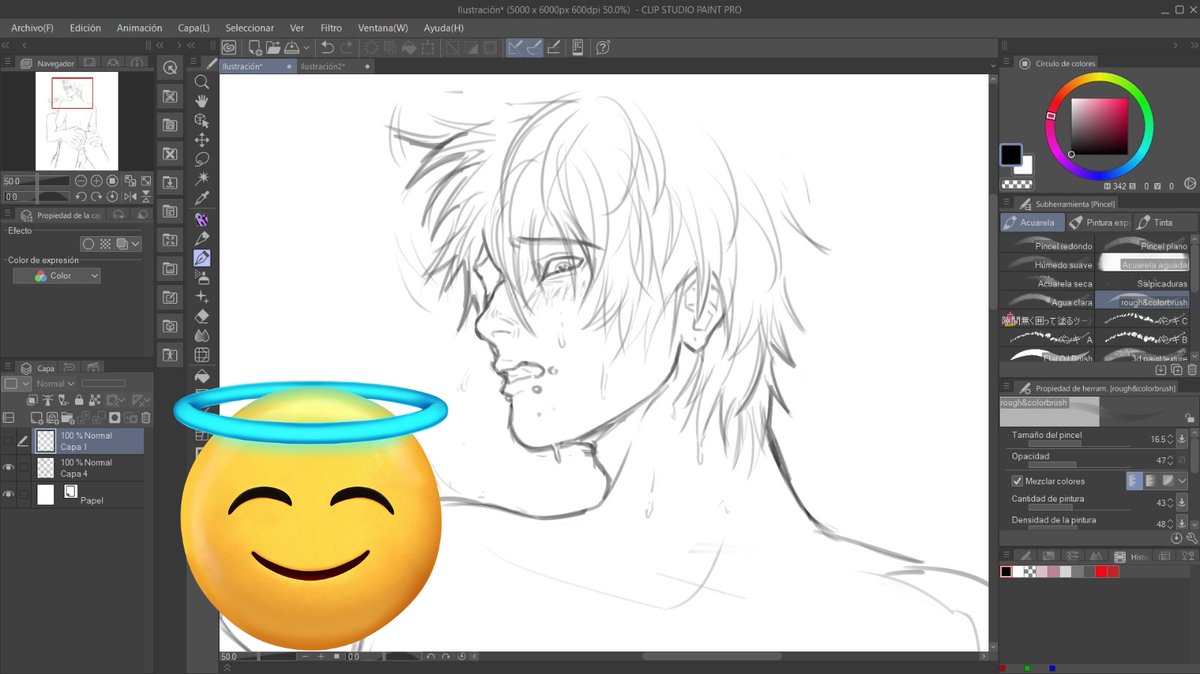
Task: Click the smartphone connection icon
Action: (578, 47)
